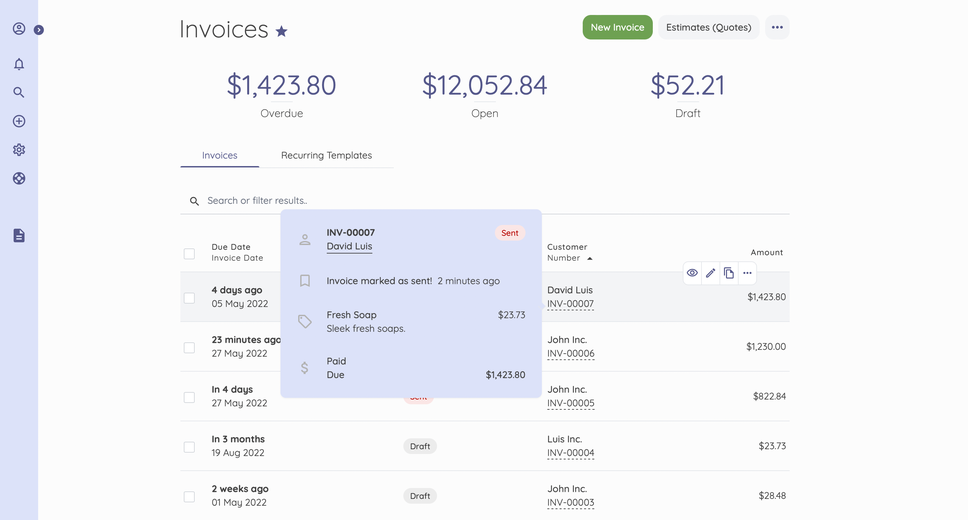Click the New Invoice button
This screenshot has width=968, height=520.
pos(617,27)
